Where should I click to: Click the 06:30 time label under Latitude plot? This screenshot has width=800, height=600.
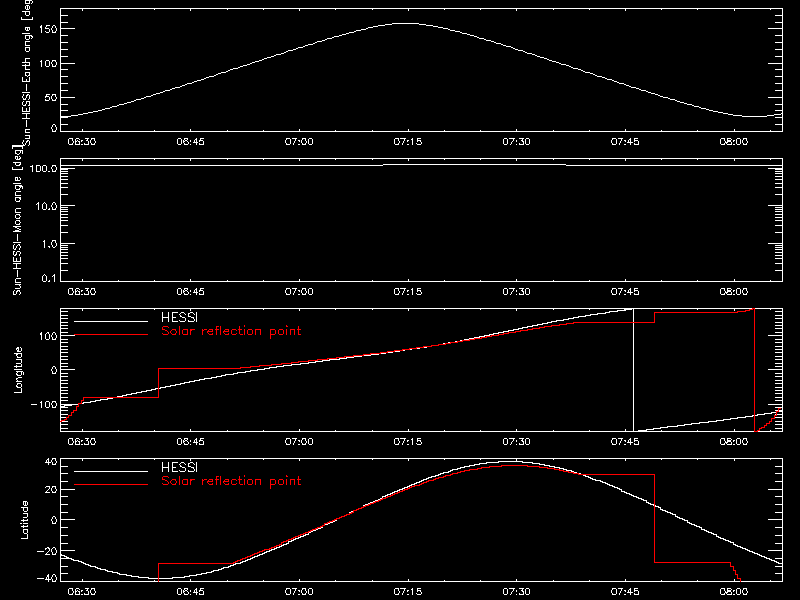(82, 591)
